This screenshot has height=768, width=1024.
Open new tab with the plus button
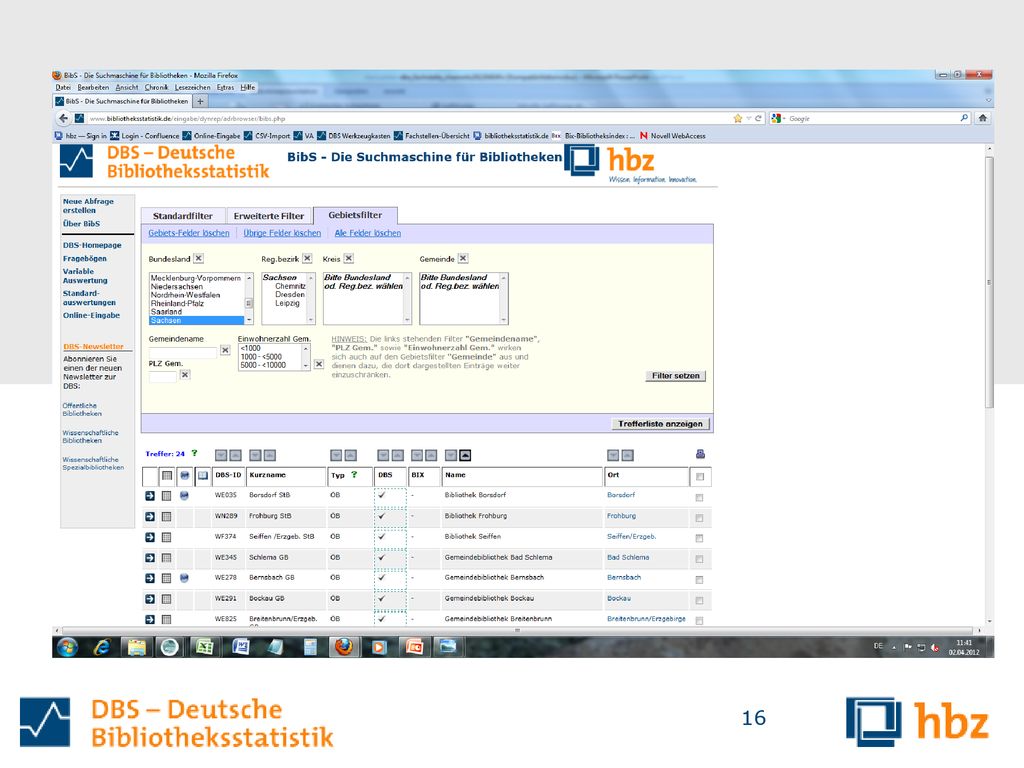pyautogui.click(x=200, y=101)
